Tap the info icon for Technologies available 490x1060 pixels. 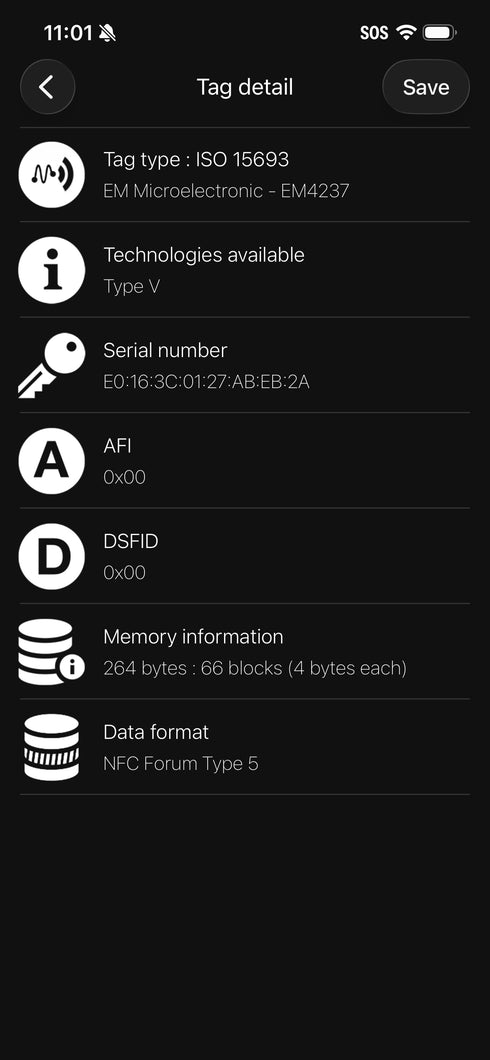coord(51,270)
